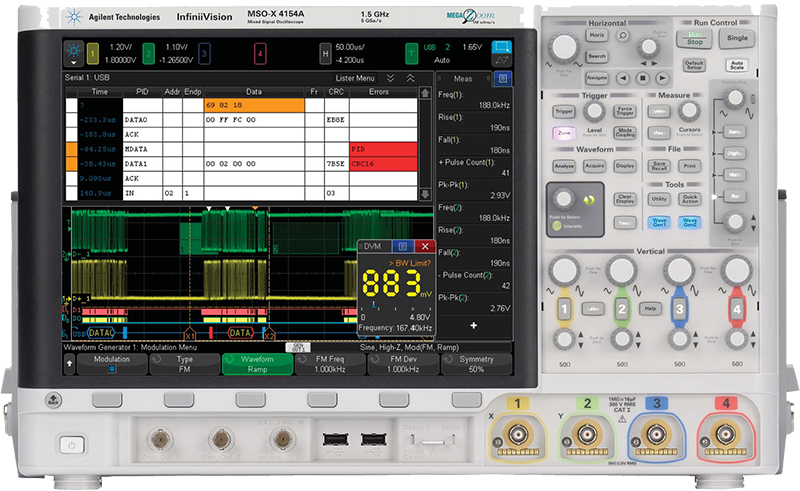Click the Quick Action key

(690, 199)
